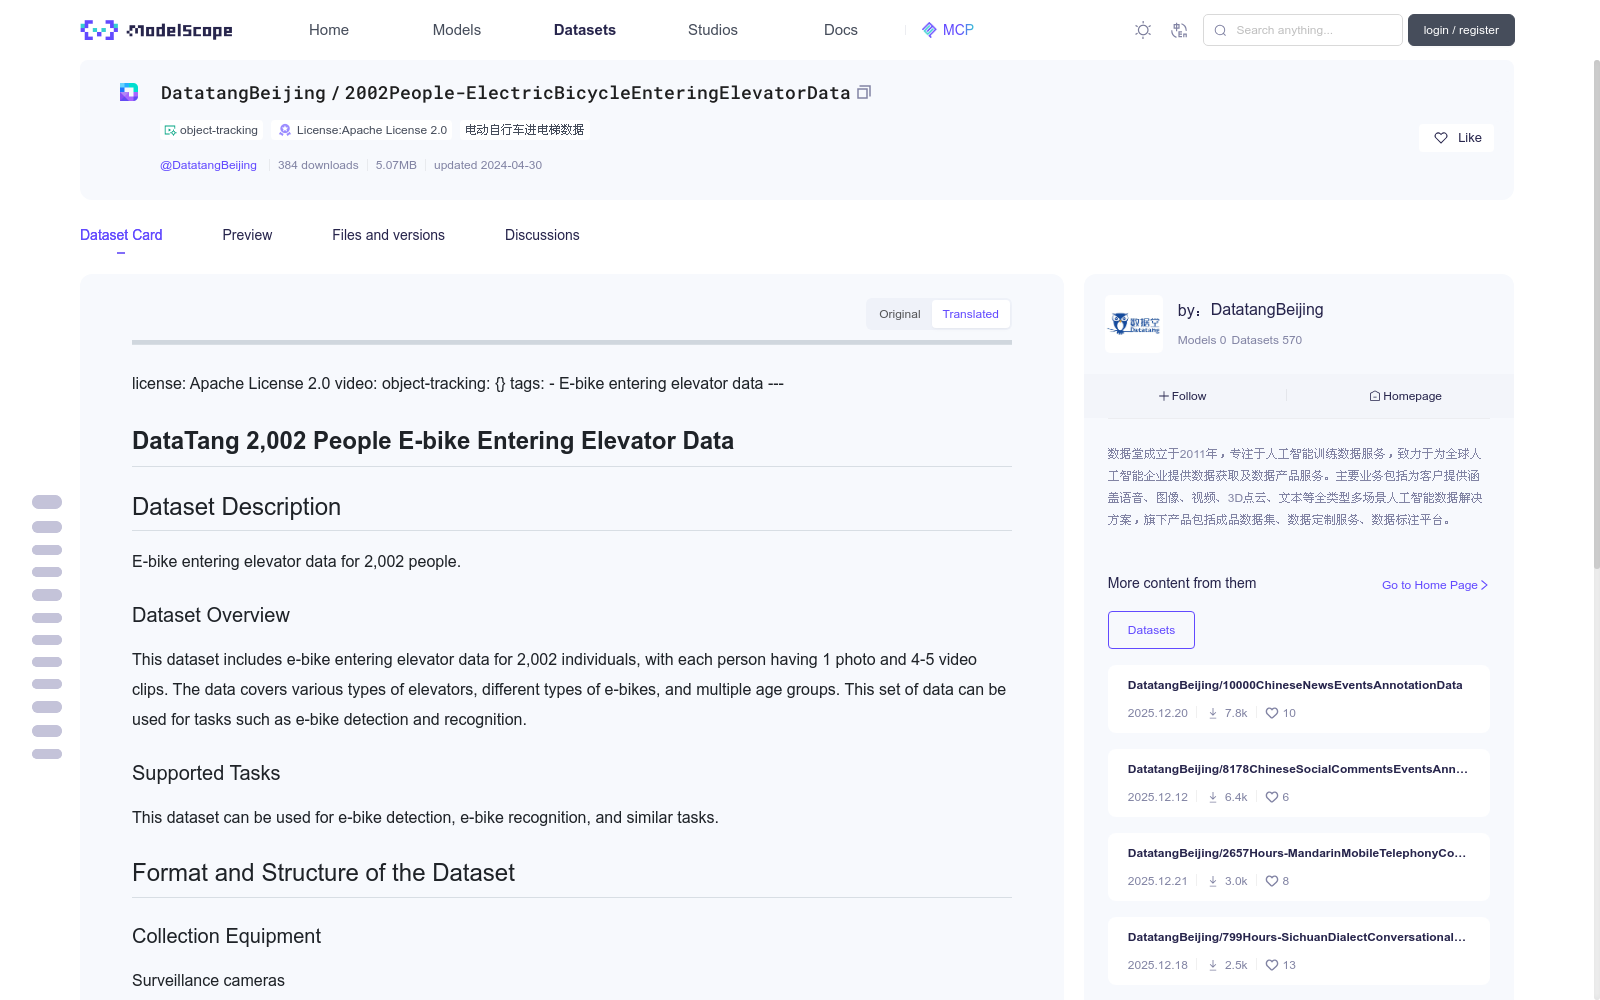The height and width of the screenshot is (1000, 1600).
Task: Like this dataset
Action: 1457,138
